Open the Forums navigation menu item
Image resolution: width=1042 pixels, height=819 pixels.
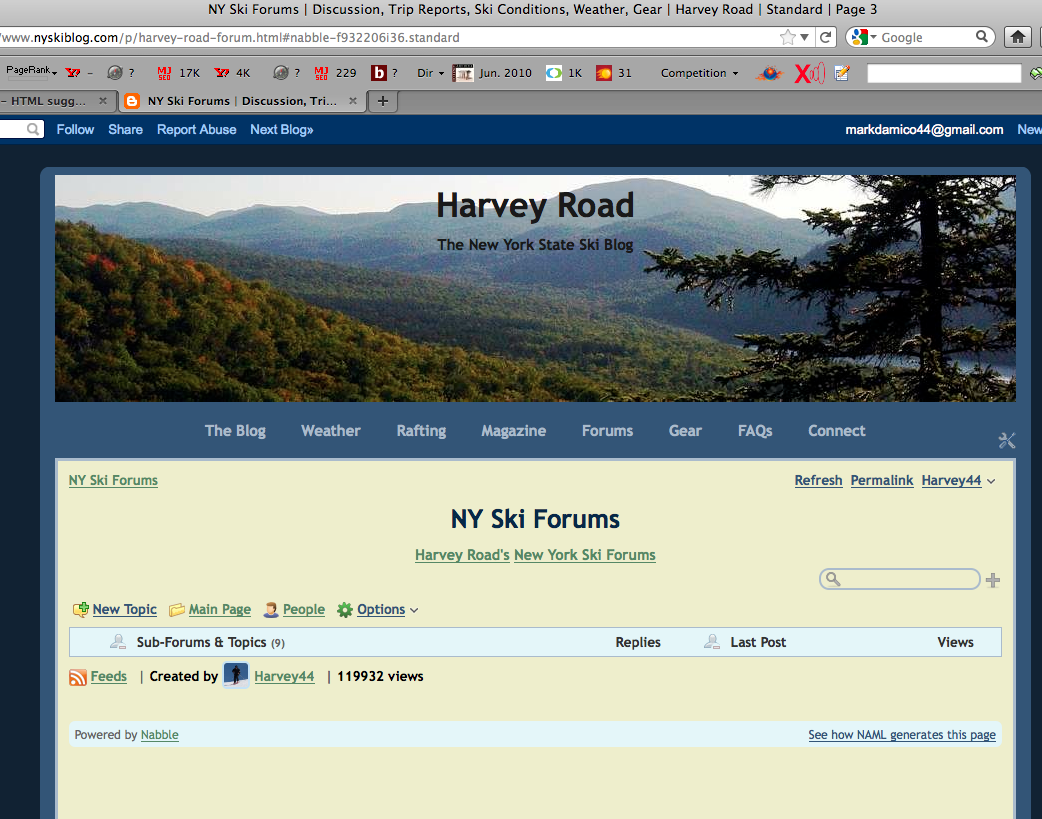607,431
